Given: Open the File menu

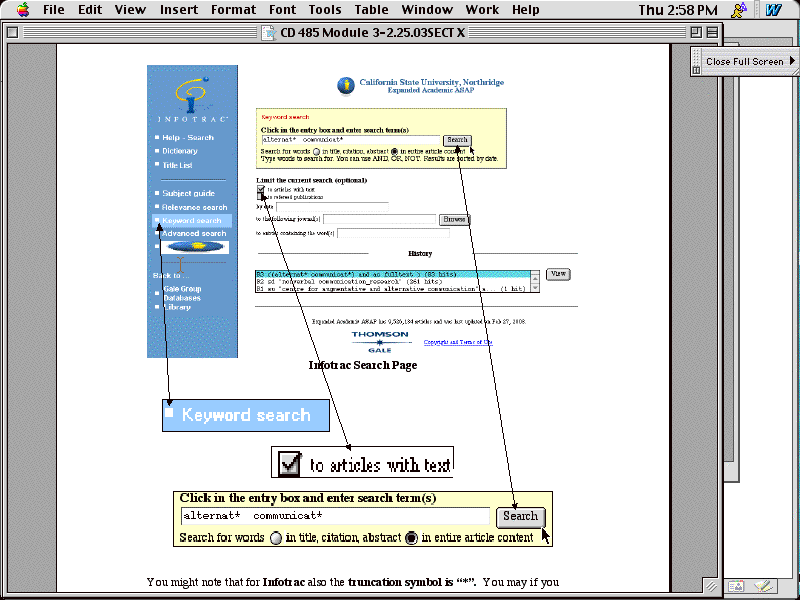Looking at the screenshot, I should click(54, 10).
